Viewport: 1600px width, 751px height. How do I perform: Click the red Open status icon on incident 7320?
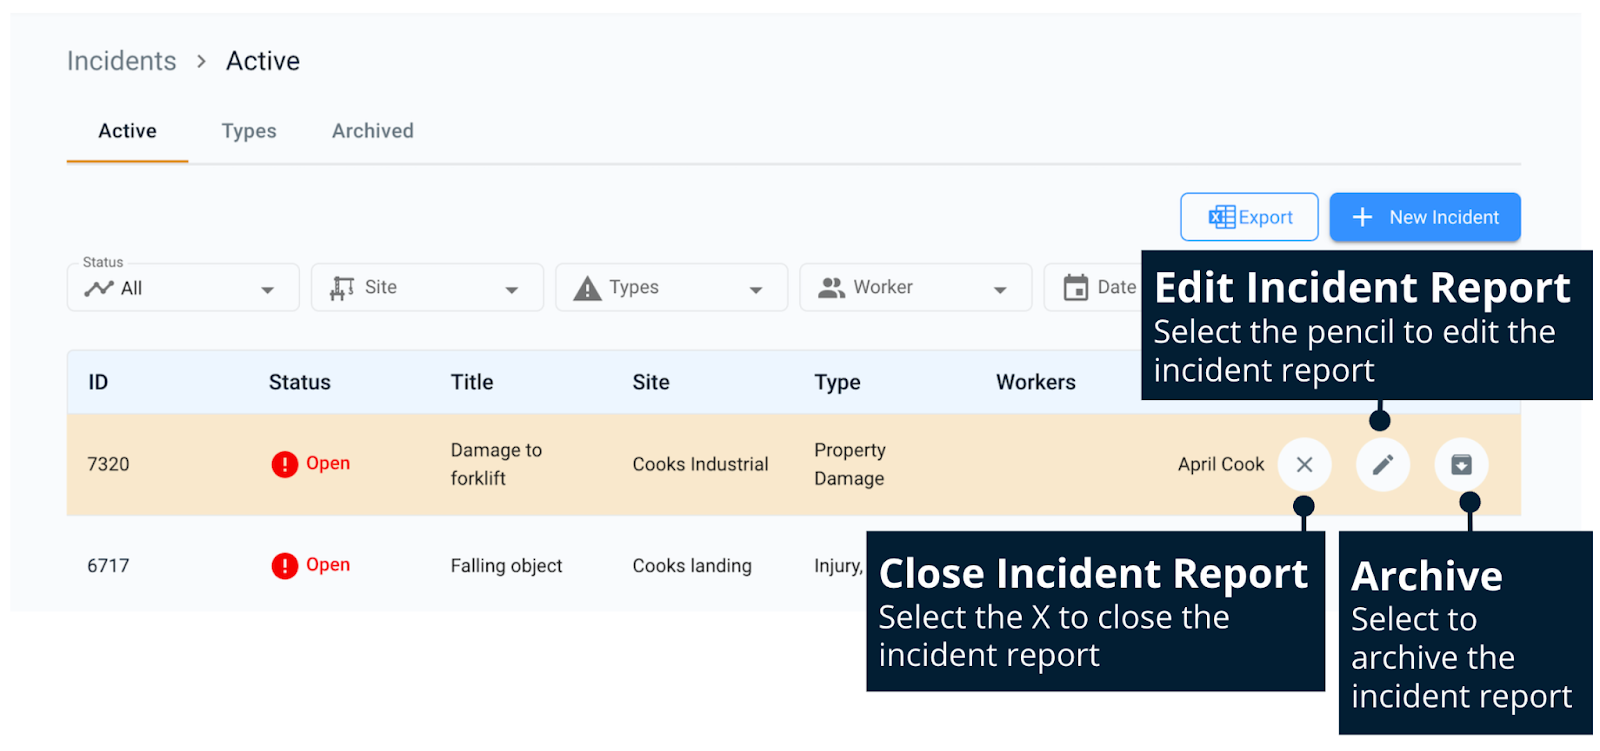(x=285, y=464)
